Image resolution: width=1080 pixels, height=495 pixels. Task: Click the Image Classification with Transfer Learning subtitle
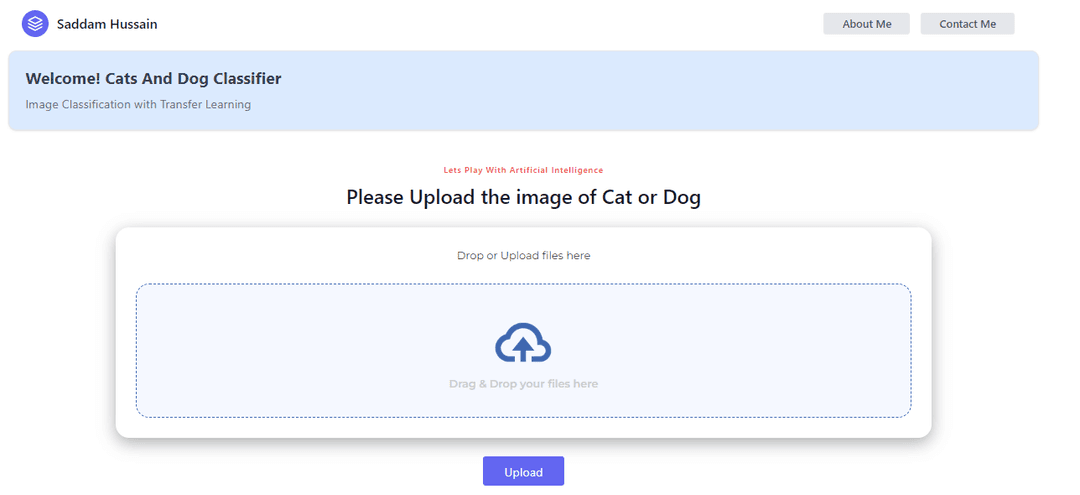click(138, 105)
